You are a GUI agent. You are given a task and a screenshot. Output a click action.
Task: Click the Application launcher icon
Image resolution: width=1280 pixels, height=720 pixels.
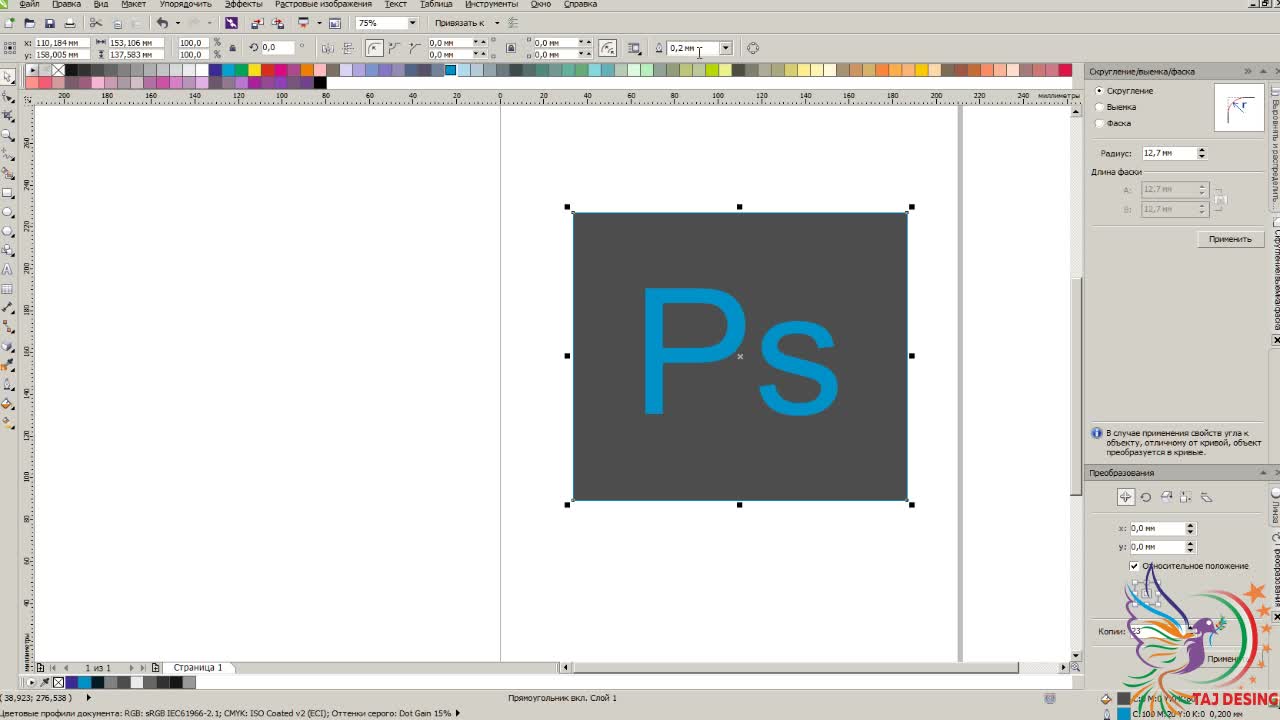coord(303,22)
